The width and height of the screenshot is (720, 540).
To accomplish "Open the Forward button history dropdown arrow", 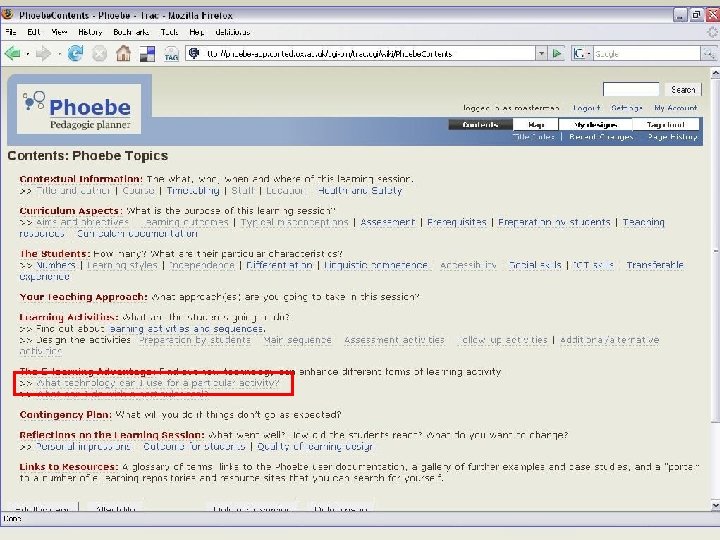I will (59, 54).
